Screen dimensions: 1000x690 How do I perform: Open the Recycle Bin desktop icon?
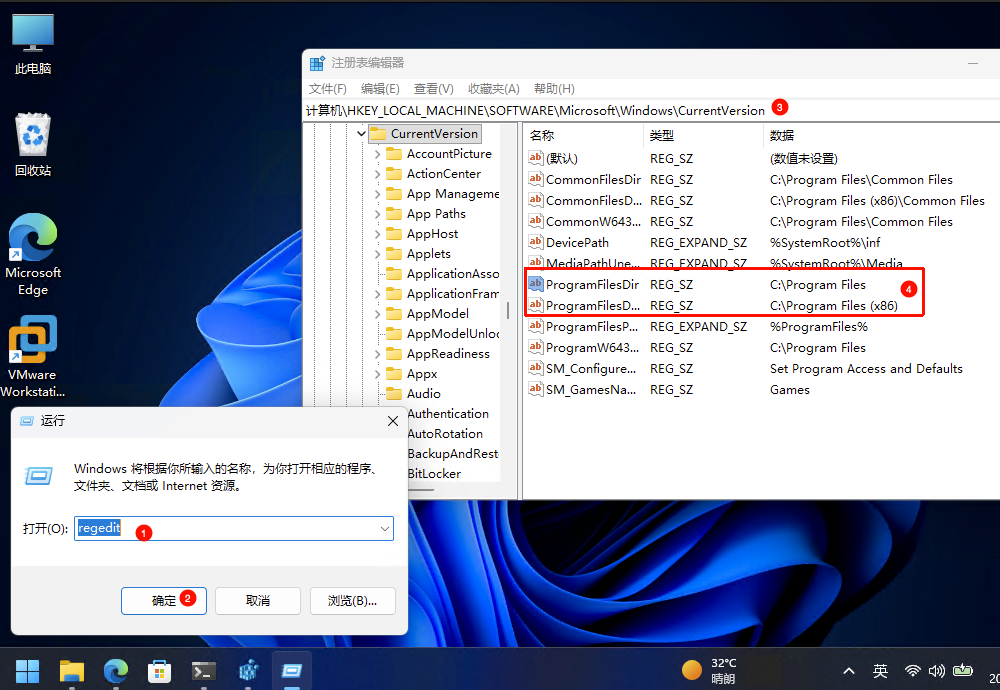pyautogui.click(x=33, y=144)
